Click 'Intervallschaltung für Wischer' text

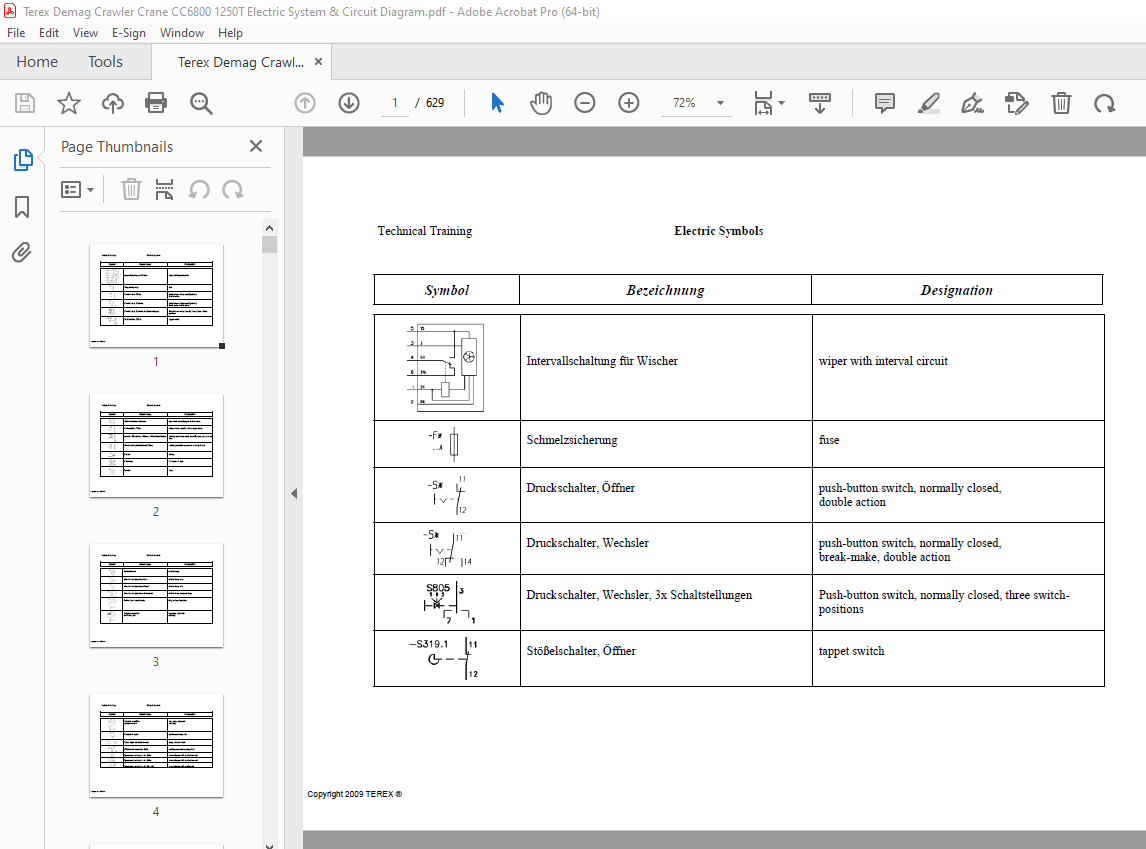(602, 361)
